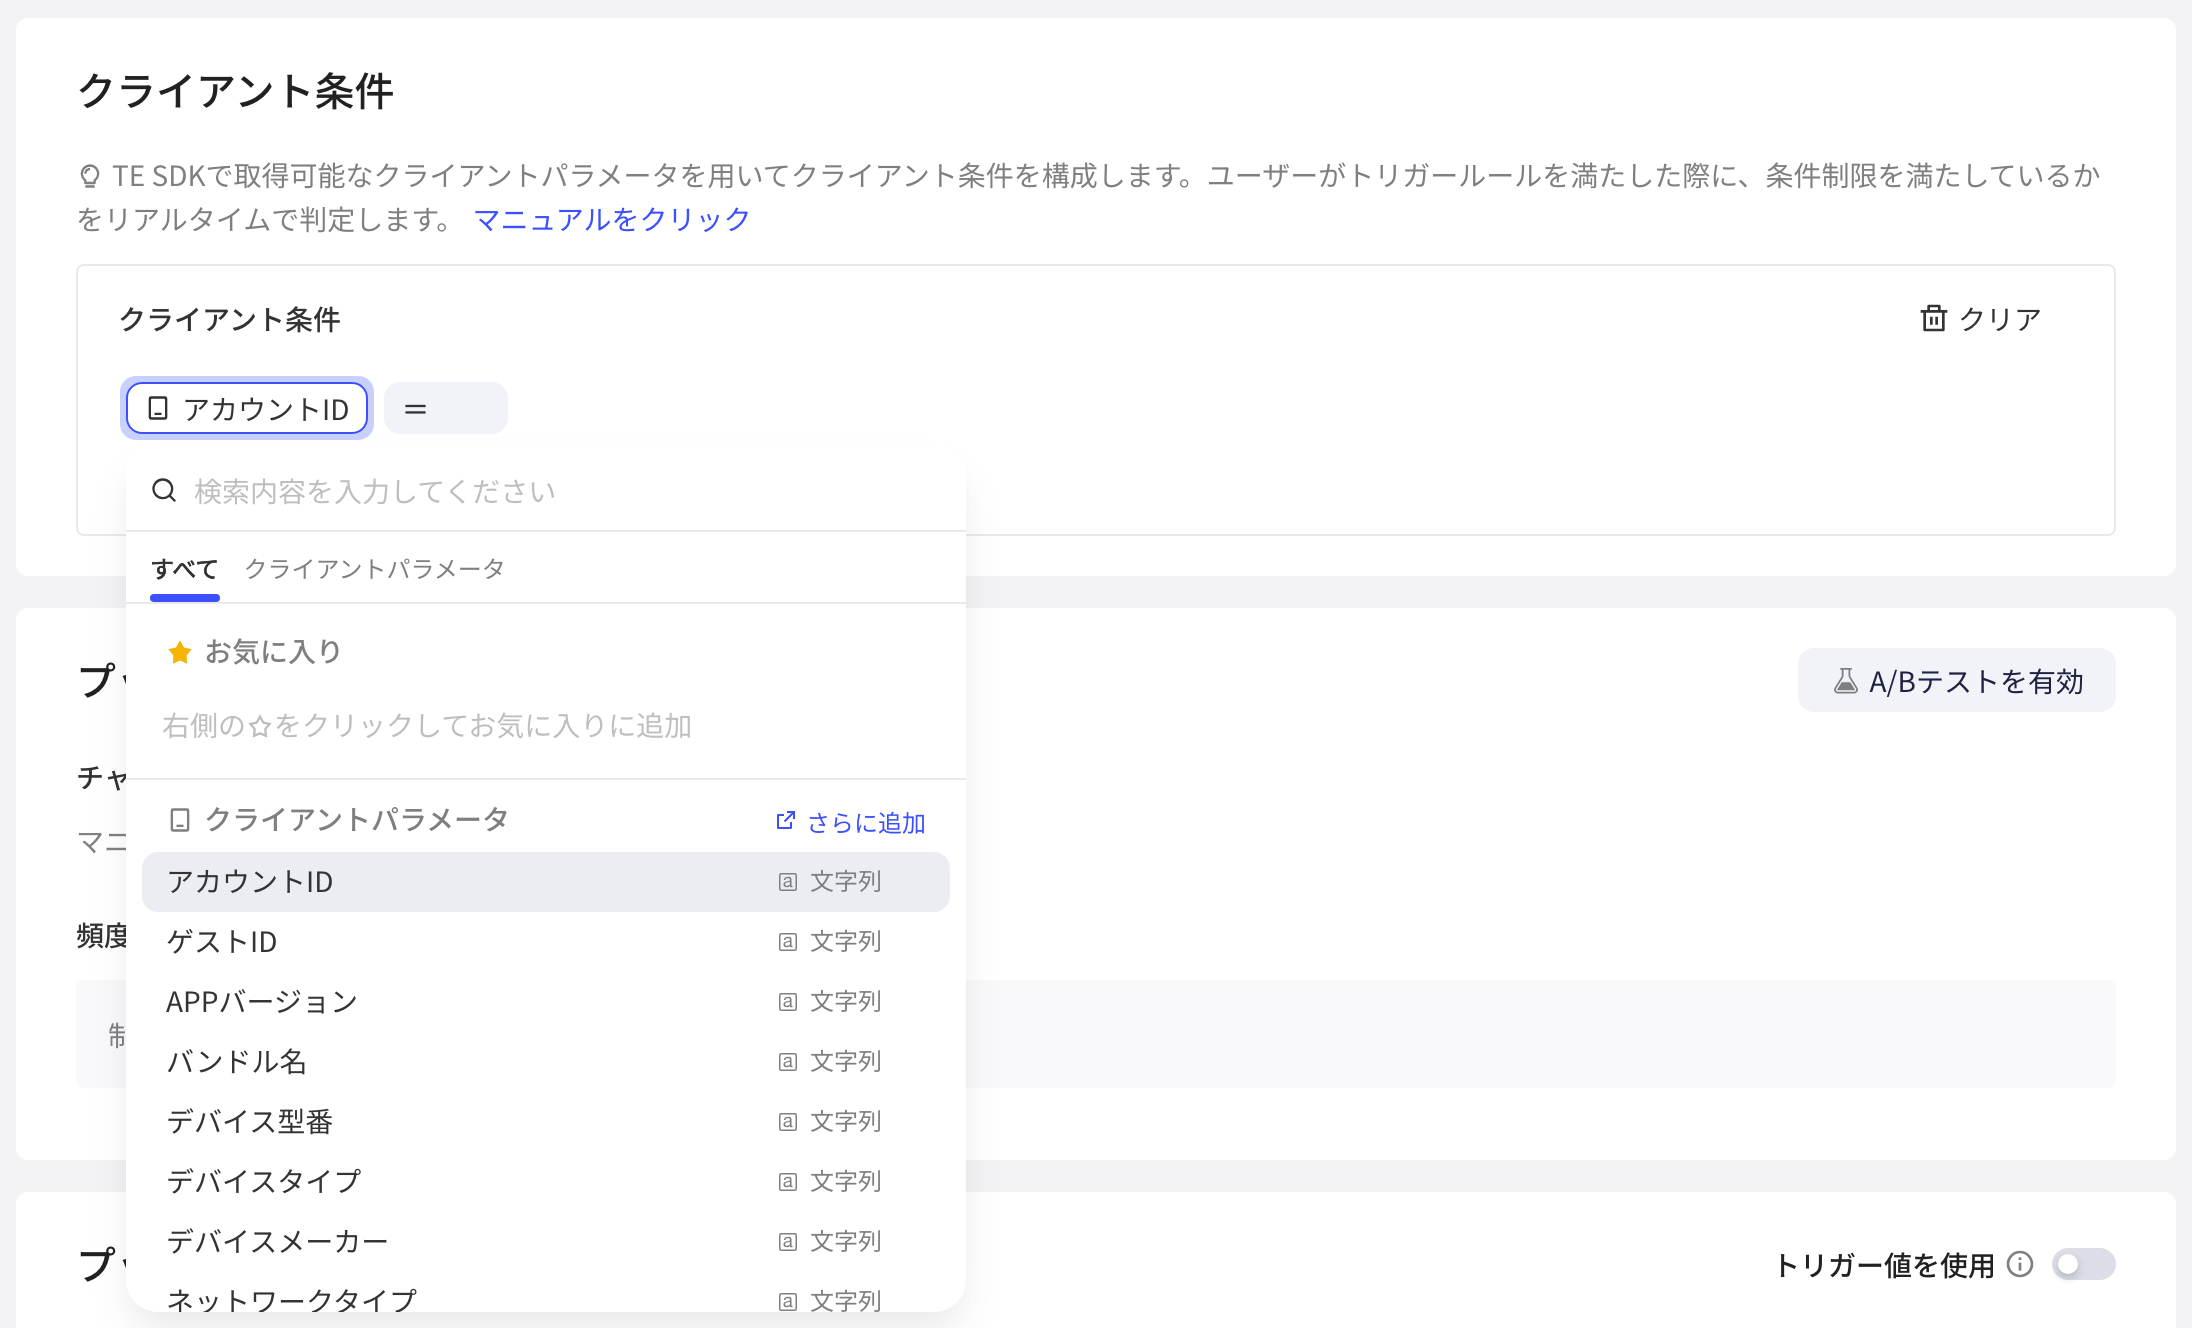Click the string type icon on APPバージョン row
Viewport: 2192px width, 1328px height.
(788, 1002)
